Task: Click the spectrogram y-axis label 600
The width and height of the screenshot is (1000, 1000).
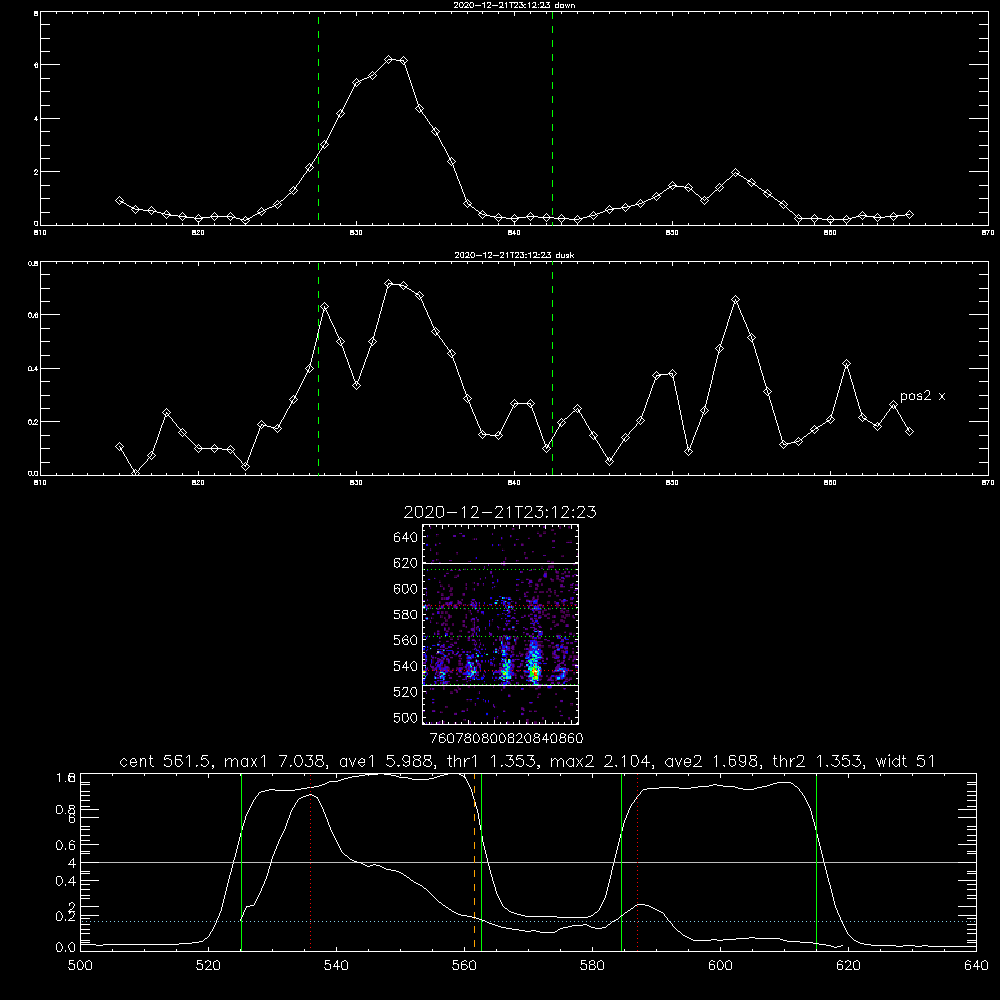Action: (406, 589)
